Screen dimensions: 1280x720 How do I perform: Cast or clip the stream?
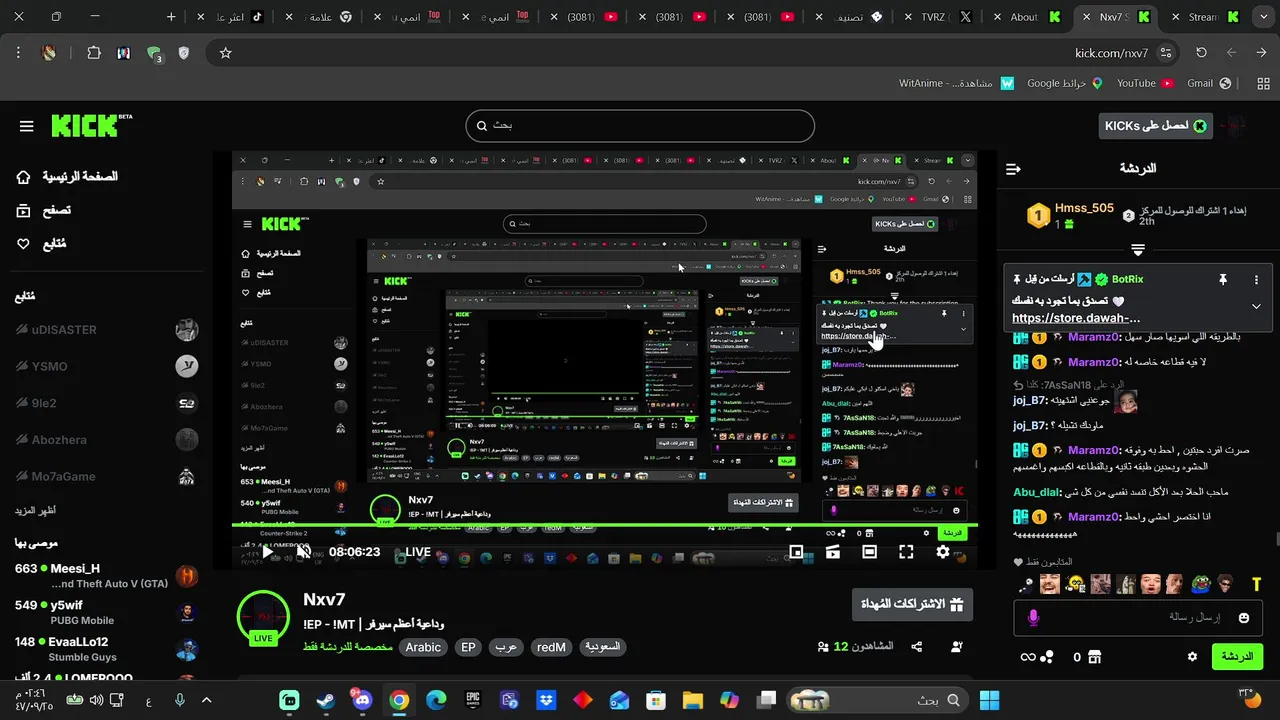pyautogui.click(x=832, y=552)
